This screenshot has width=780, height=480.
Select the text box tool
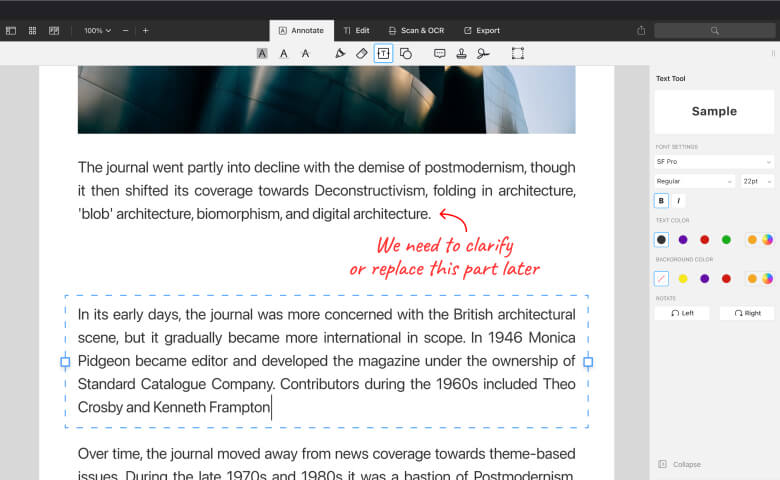tap(383, 53)
